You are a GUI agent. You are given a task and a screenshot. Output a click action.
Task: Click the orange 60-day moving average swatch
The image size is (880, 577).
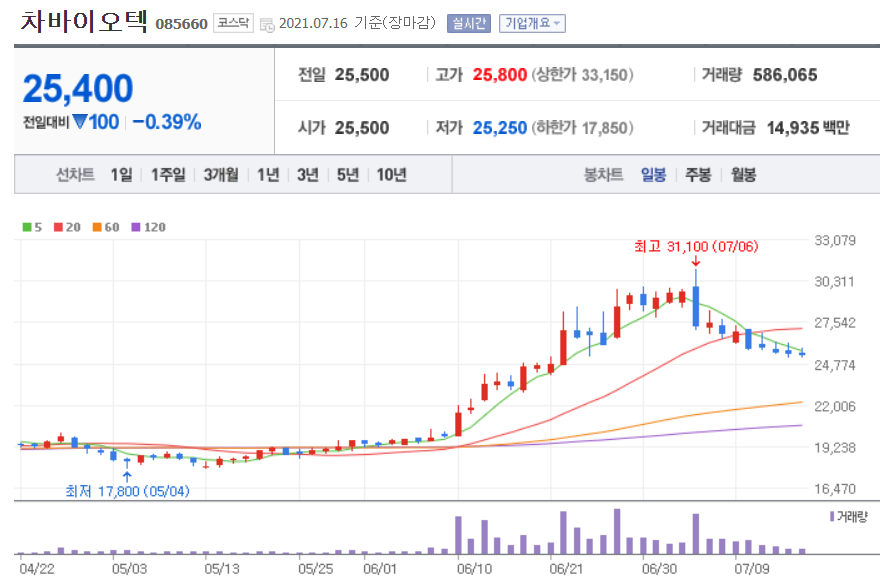(x=97, y=227)
